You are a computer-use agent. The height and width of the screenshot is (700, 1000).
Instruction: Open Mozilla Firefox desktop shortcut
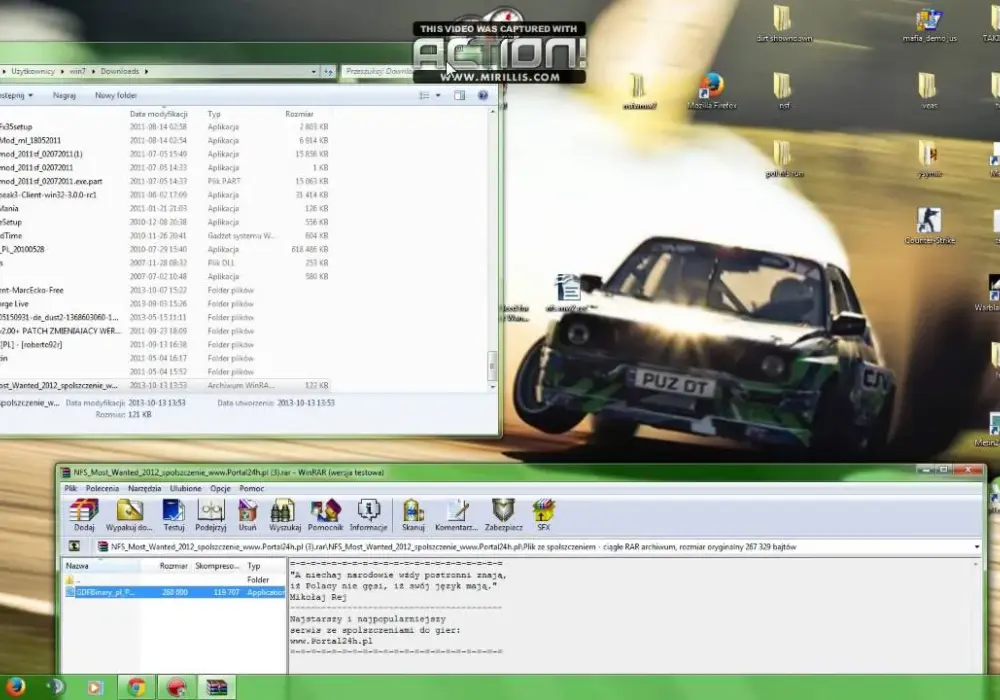[712, 91]
